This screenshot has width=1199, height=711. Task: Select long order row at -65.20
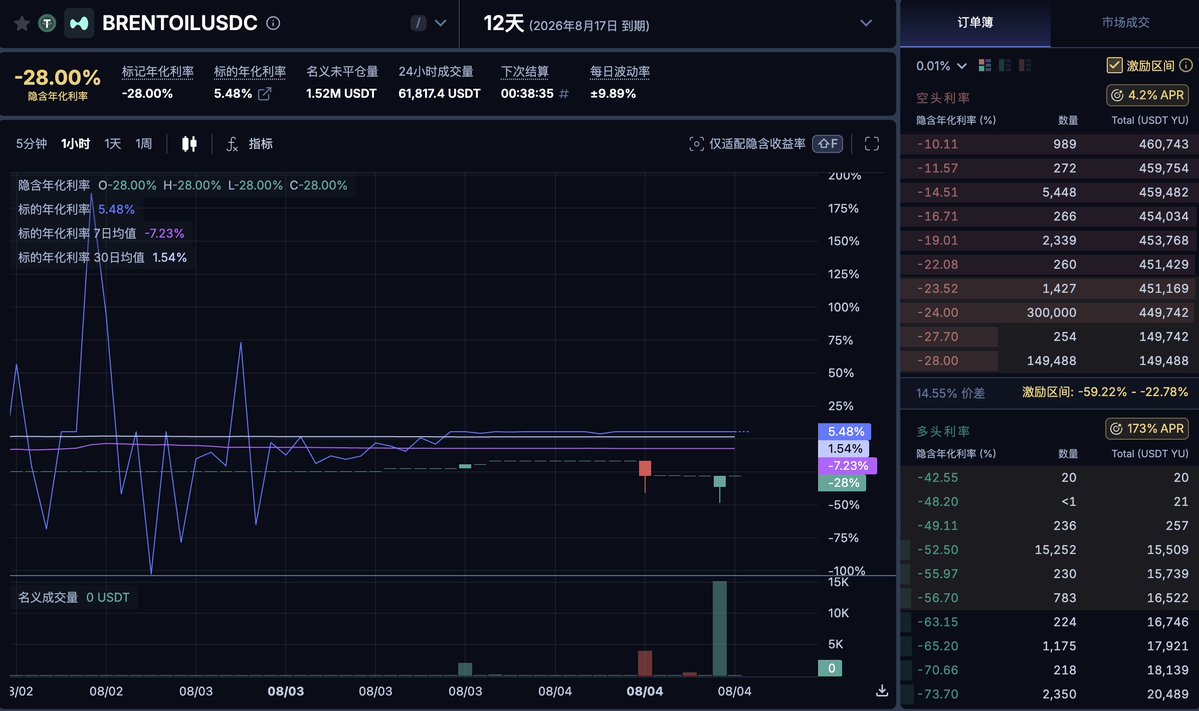pyautogui.click(x=1050, y=646)
